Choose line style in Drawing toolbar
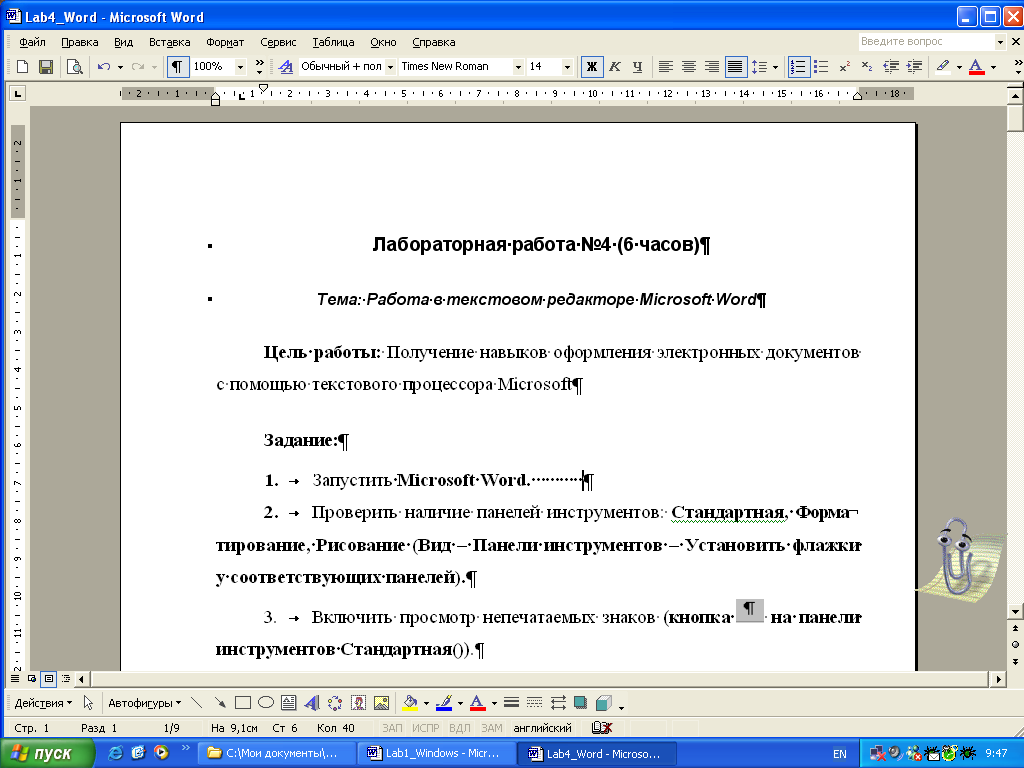The image size is (1024, 768). (511, 703)
